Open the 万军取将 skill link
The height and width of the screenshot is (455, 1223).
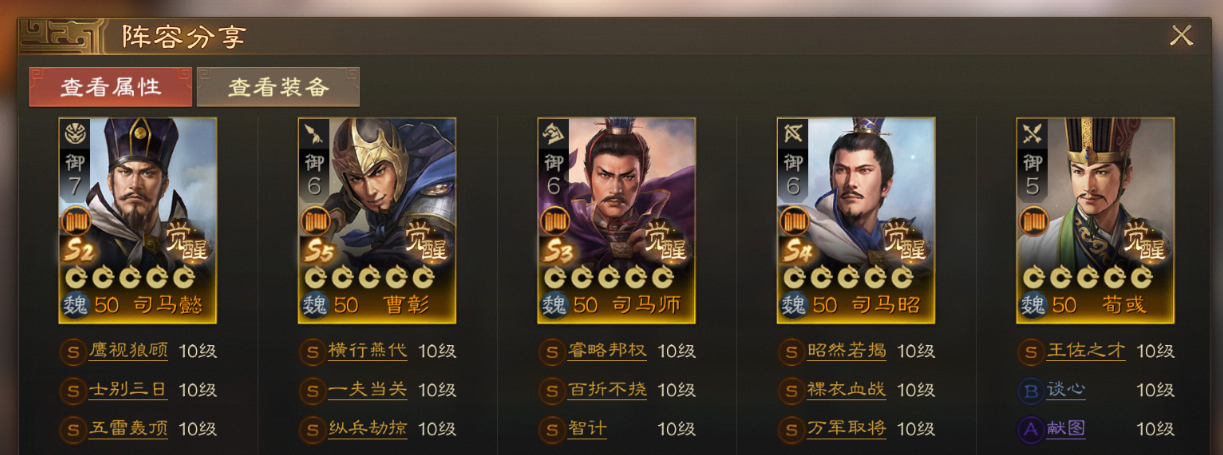pyautogui.click(x=847, y=429)
